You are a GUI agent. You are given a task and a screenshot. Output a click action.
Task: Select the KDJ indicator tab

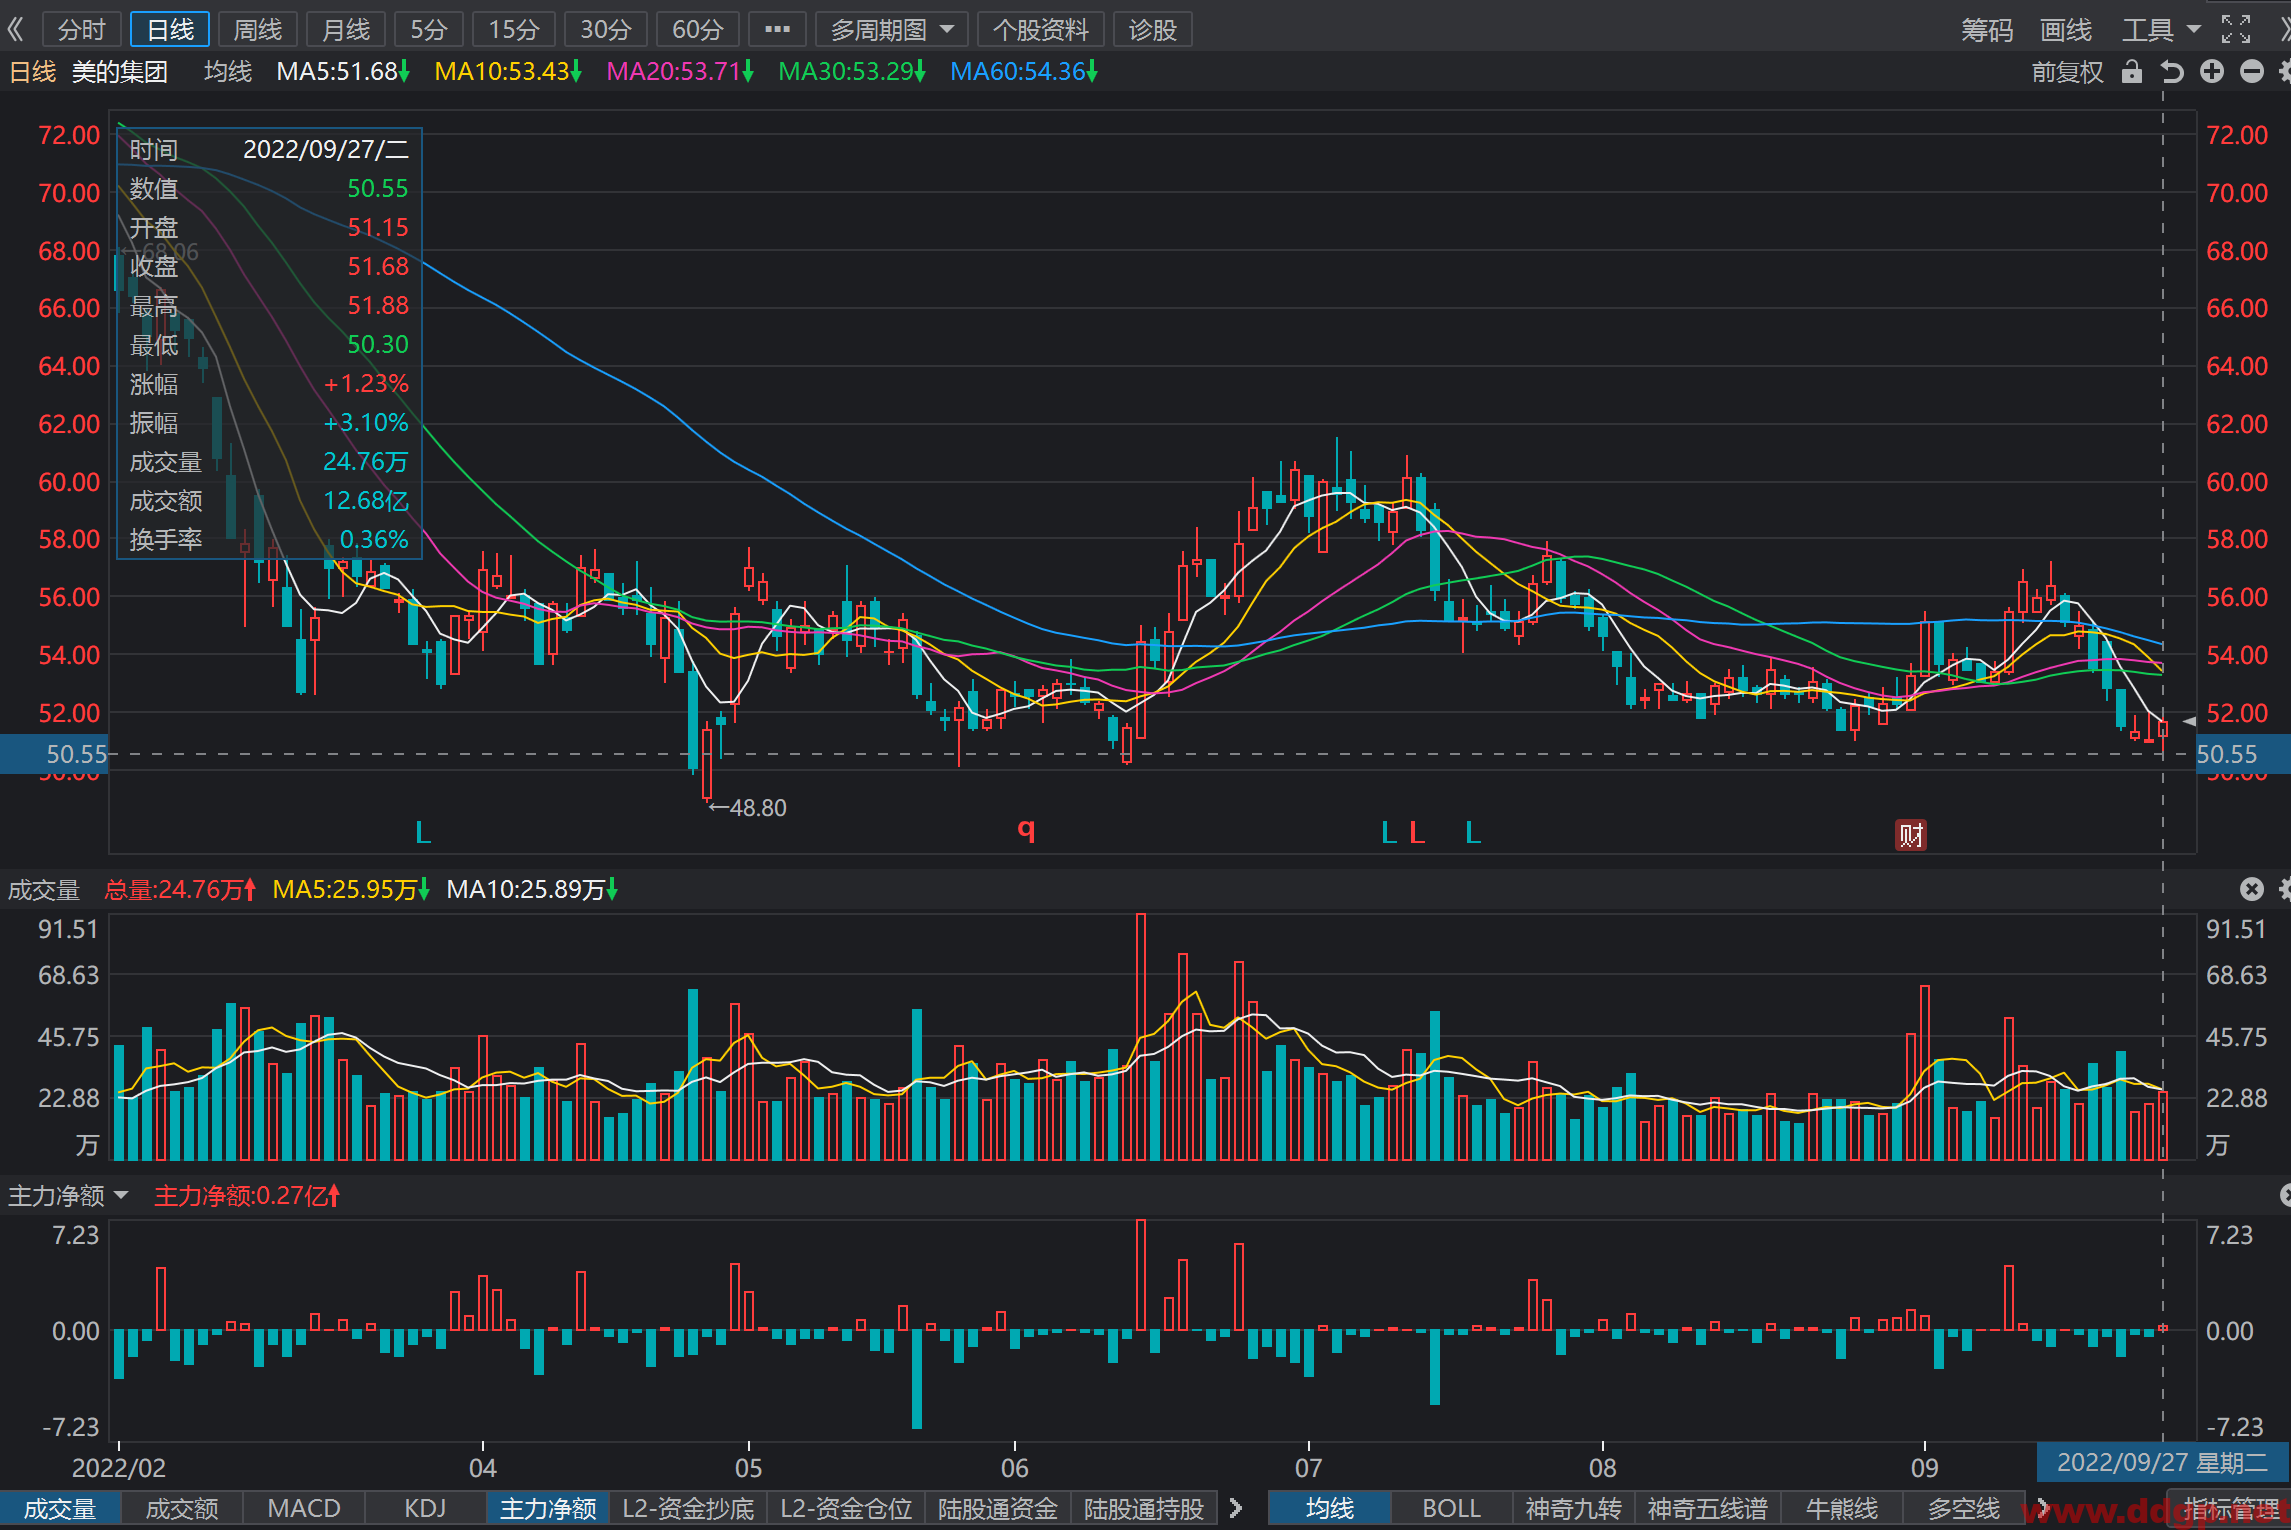click(x=425, y=1508)
